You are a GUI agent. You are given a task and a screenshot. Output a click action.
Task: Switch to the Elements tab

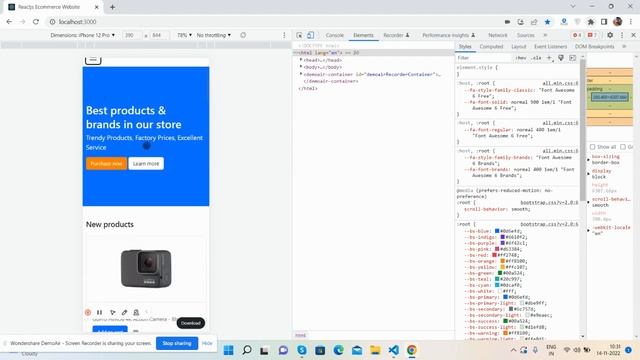[x=363, y=35]
